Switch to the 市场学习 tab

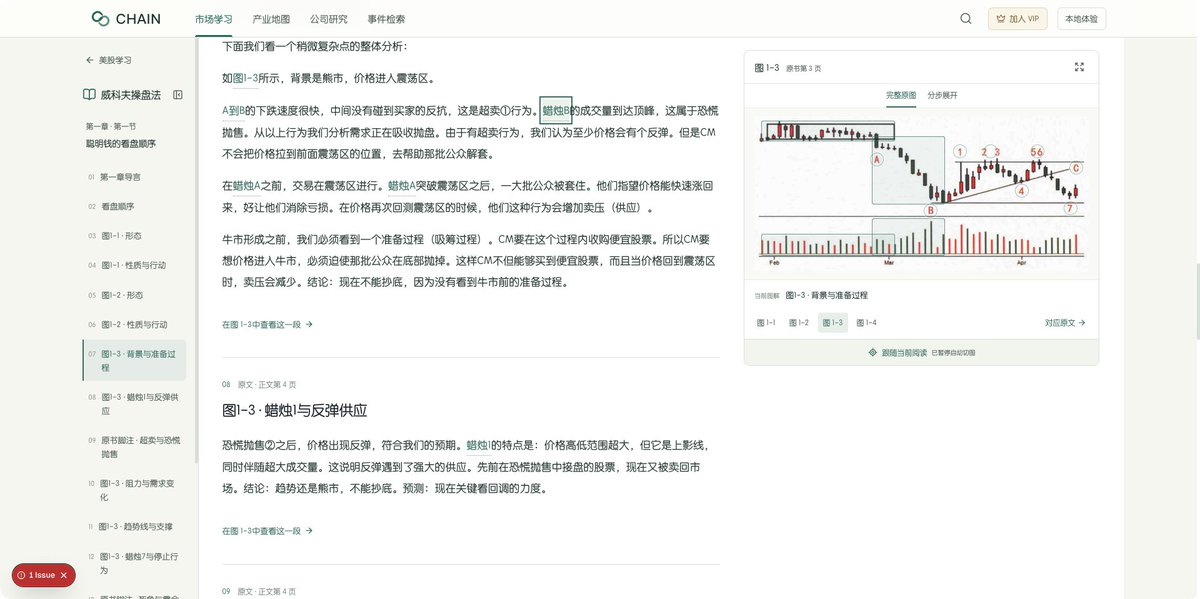click(214, 19)
